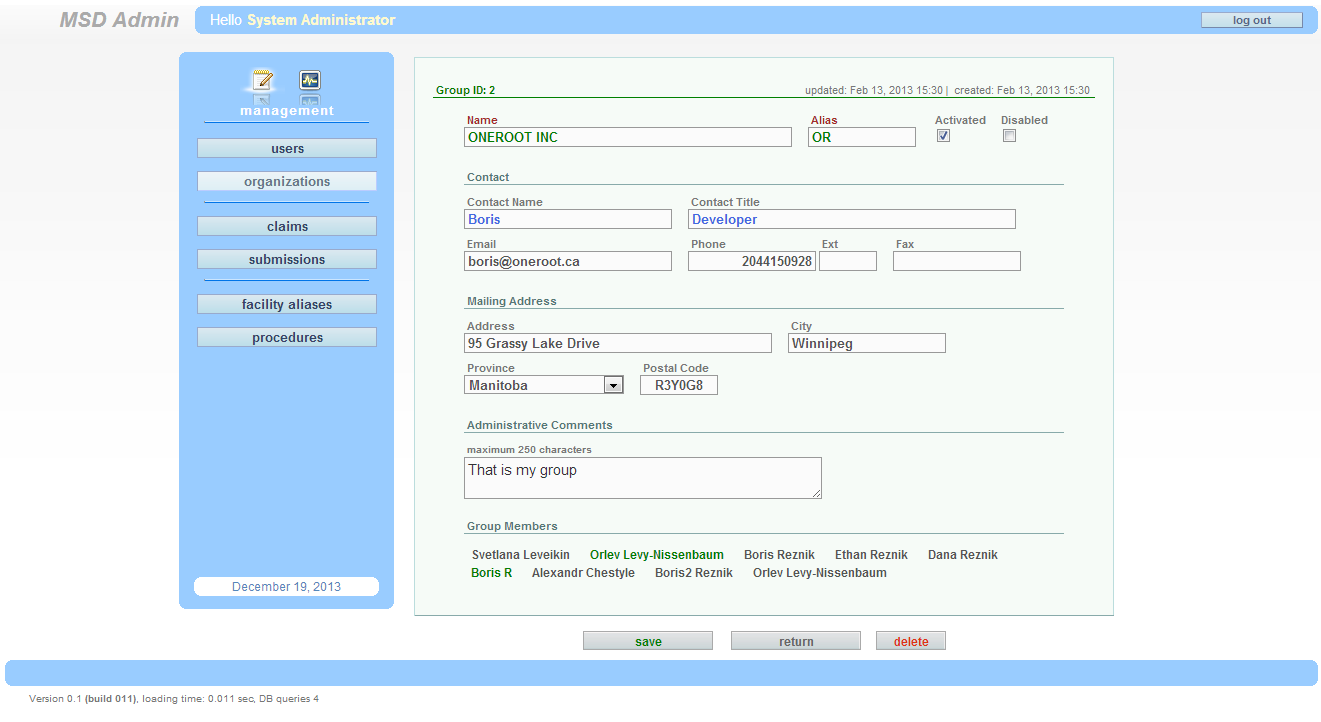Click the Group ID: 2 label
Image resolution: width=1321 pixels, height=722 pixels.
coord(465,90)
